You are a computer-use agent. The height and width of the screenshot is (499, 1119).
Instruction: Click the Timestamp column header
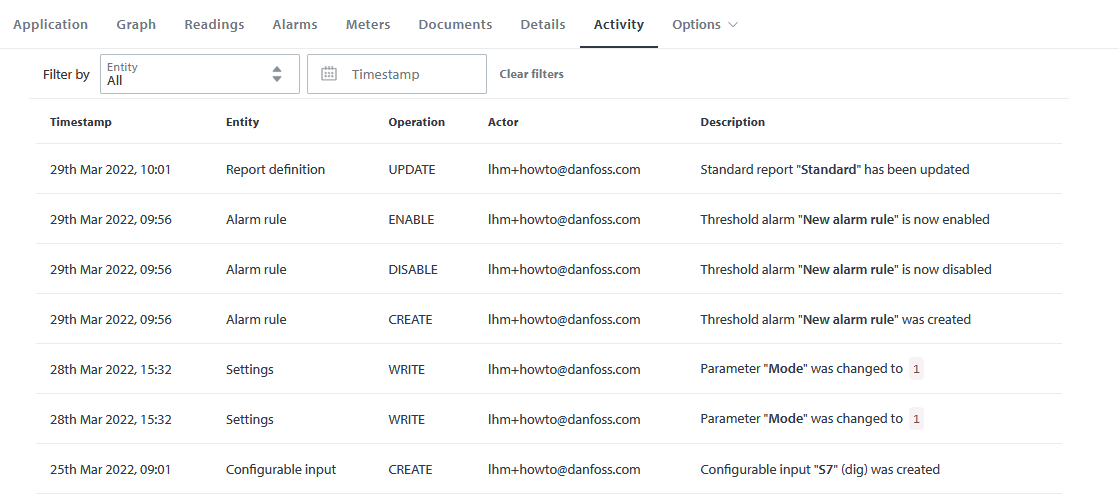point(81,122)
